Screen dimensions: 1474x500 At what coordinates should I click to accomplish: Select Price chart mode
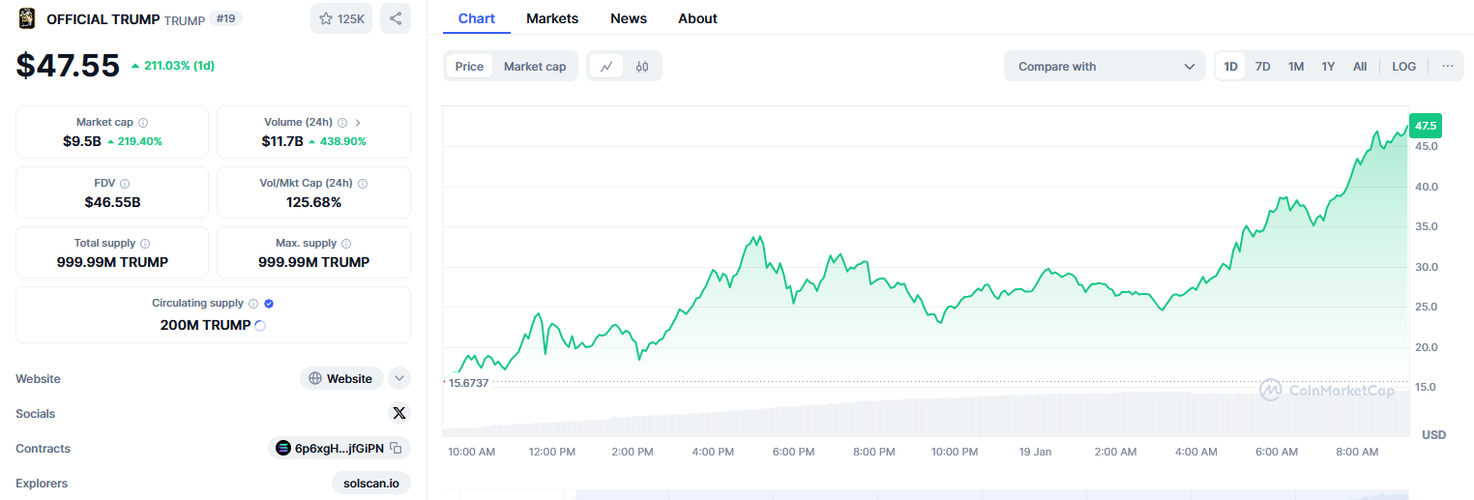[469, 66]
